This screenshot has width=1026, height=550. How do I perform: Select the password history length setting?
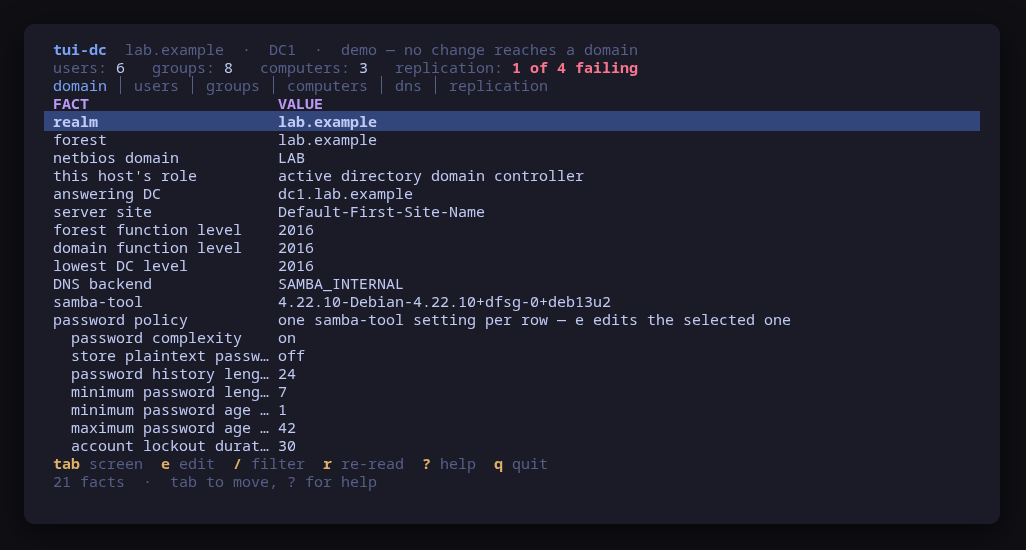(x=512, y=374)
